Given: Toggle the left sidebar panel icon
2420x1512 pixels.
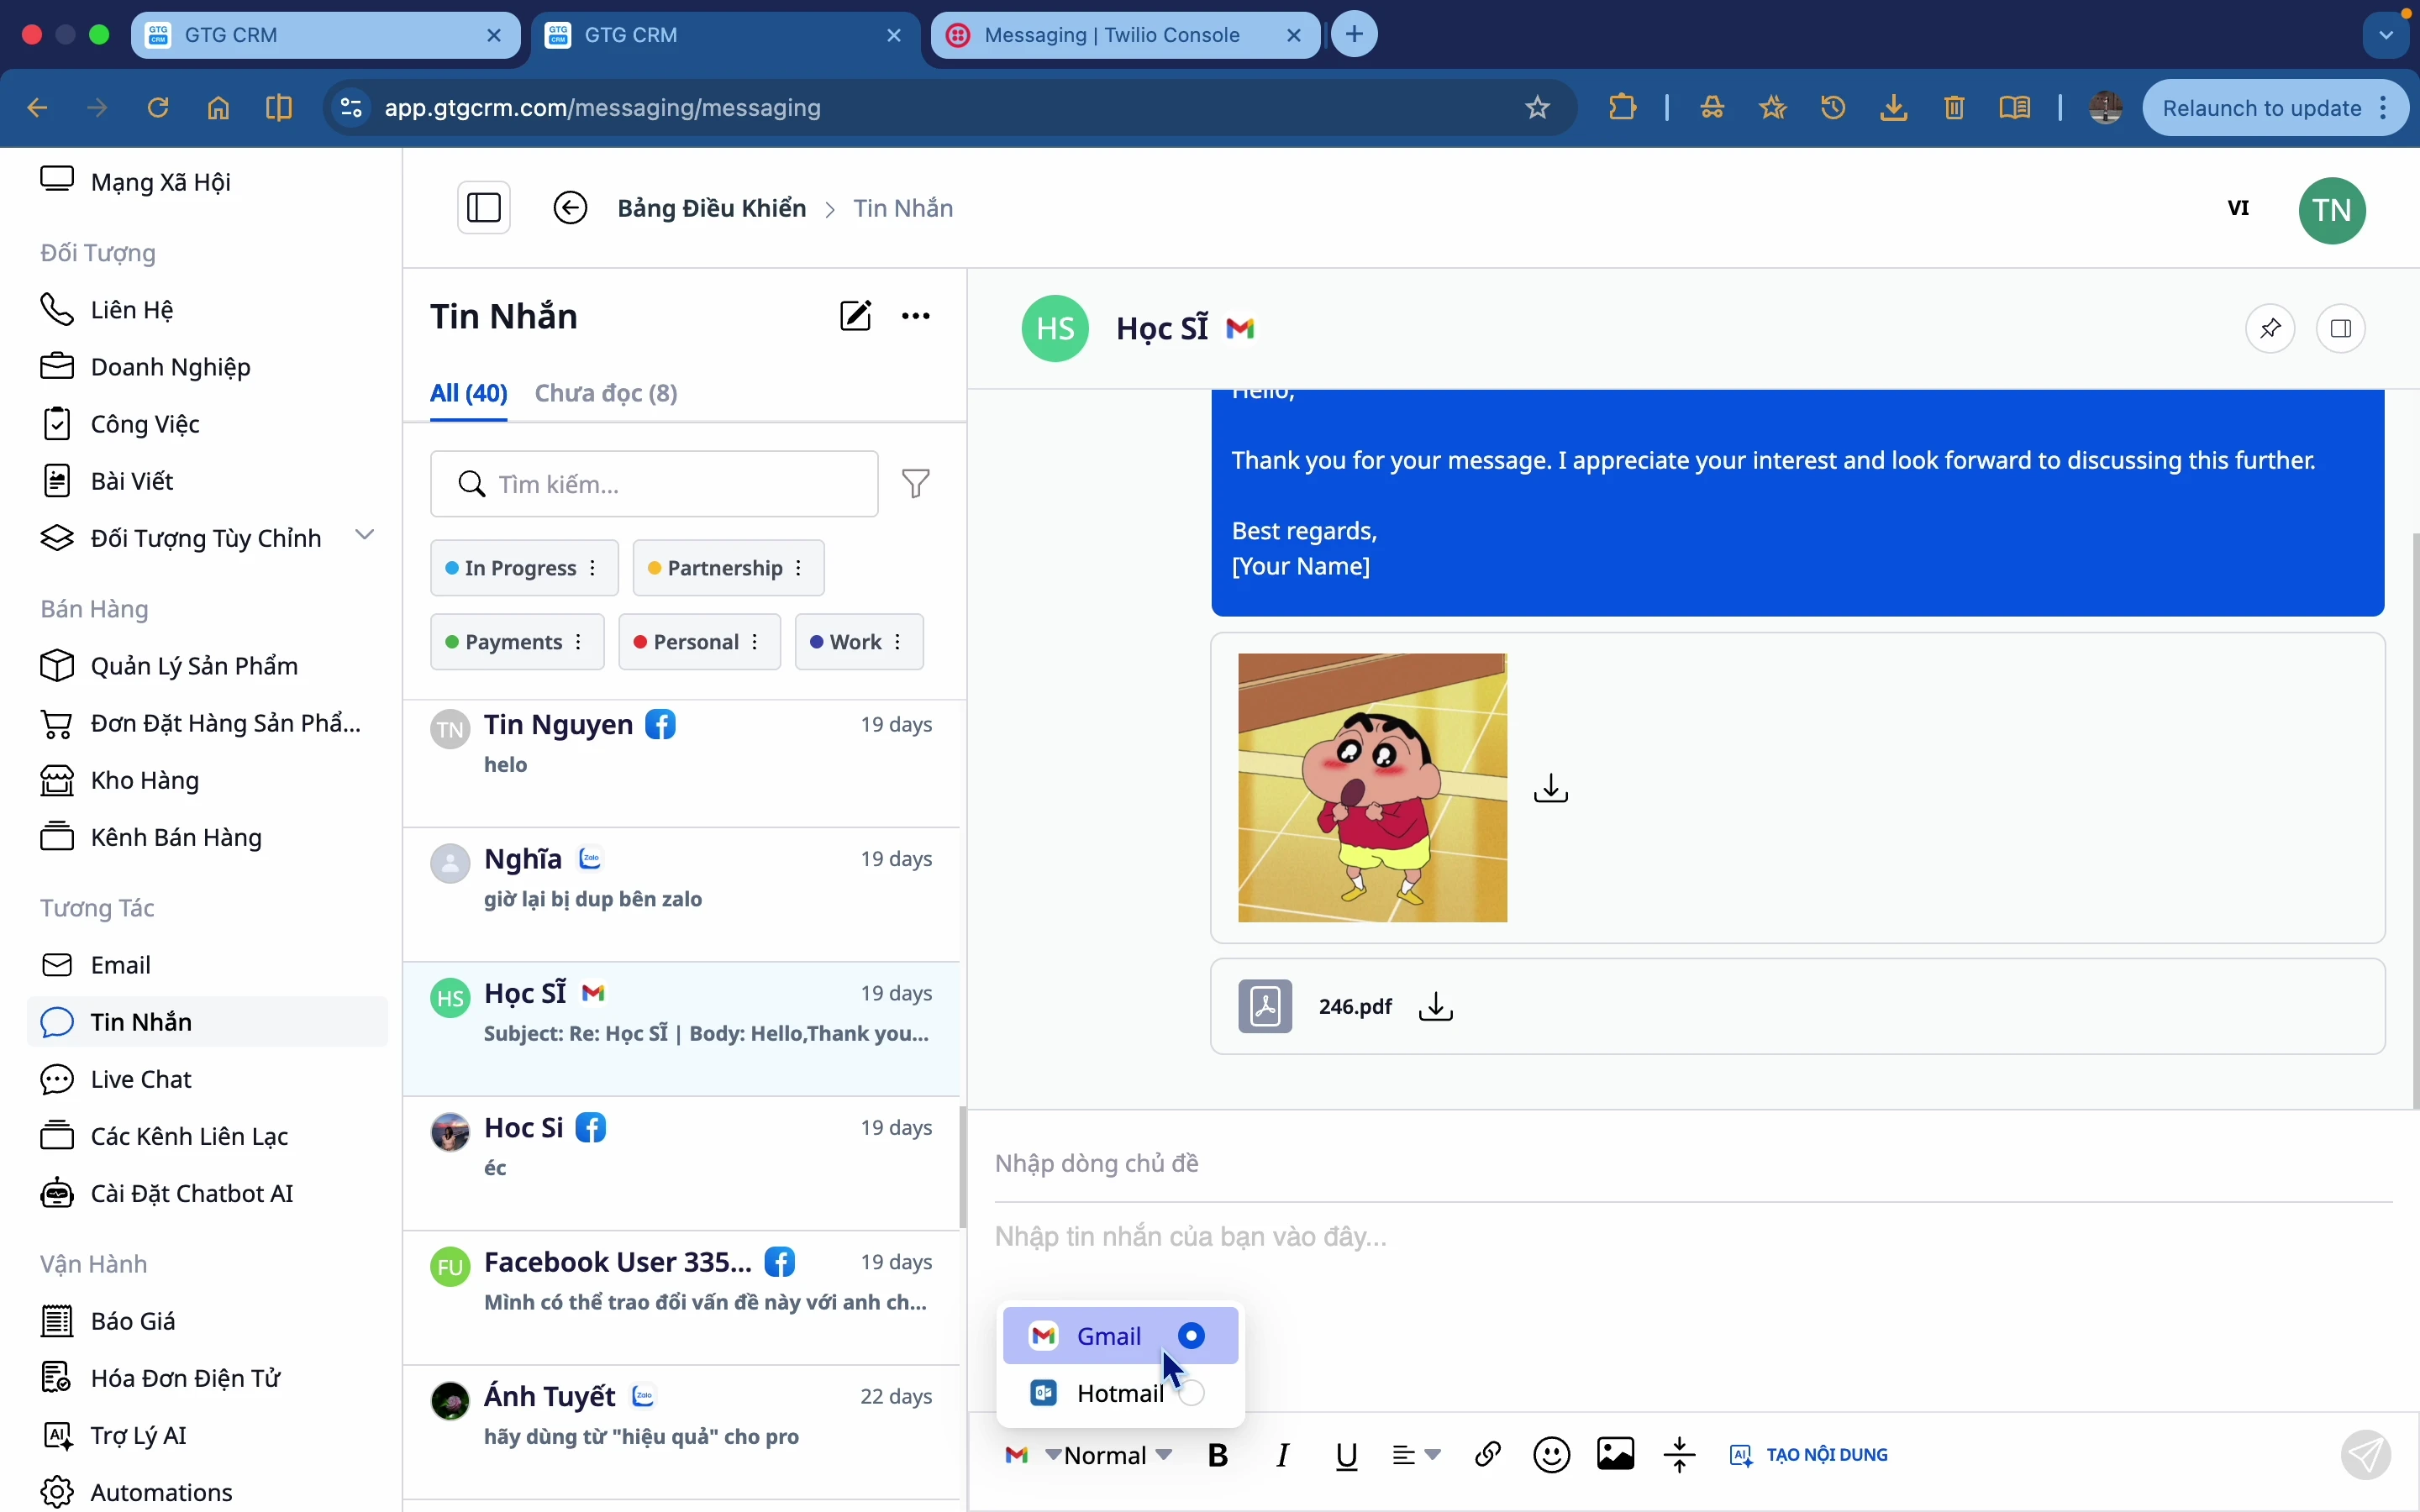Looking at the screenshot, I should 485,208.
